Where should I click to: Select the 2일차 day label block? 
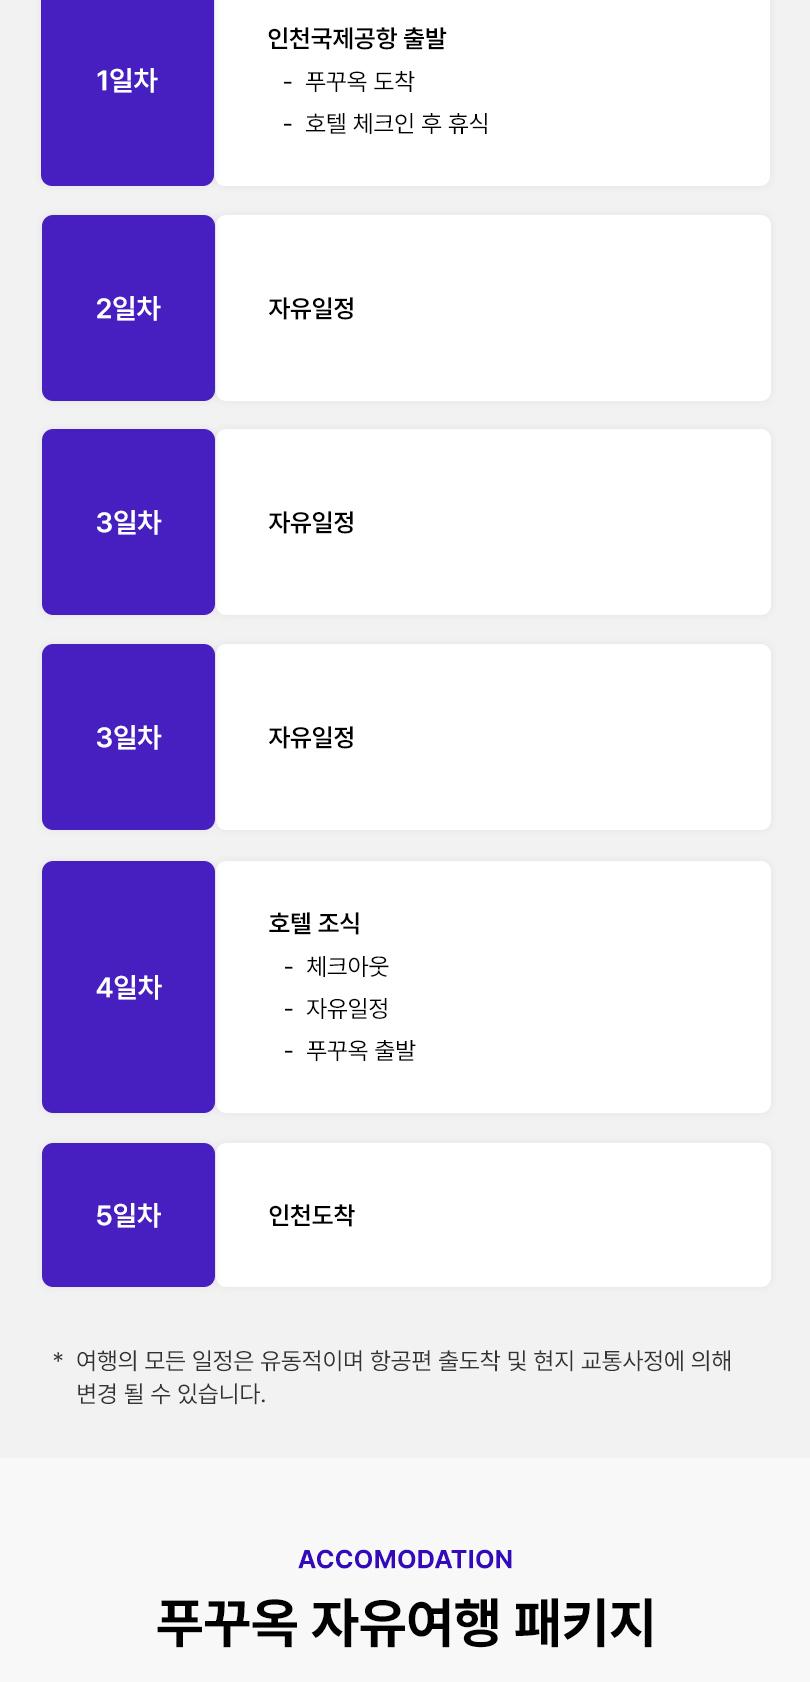[128, 308]
